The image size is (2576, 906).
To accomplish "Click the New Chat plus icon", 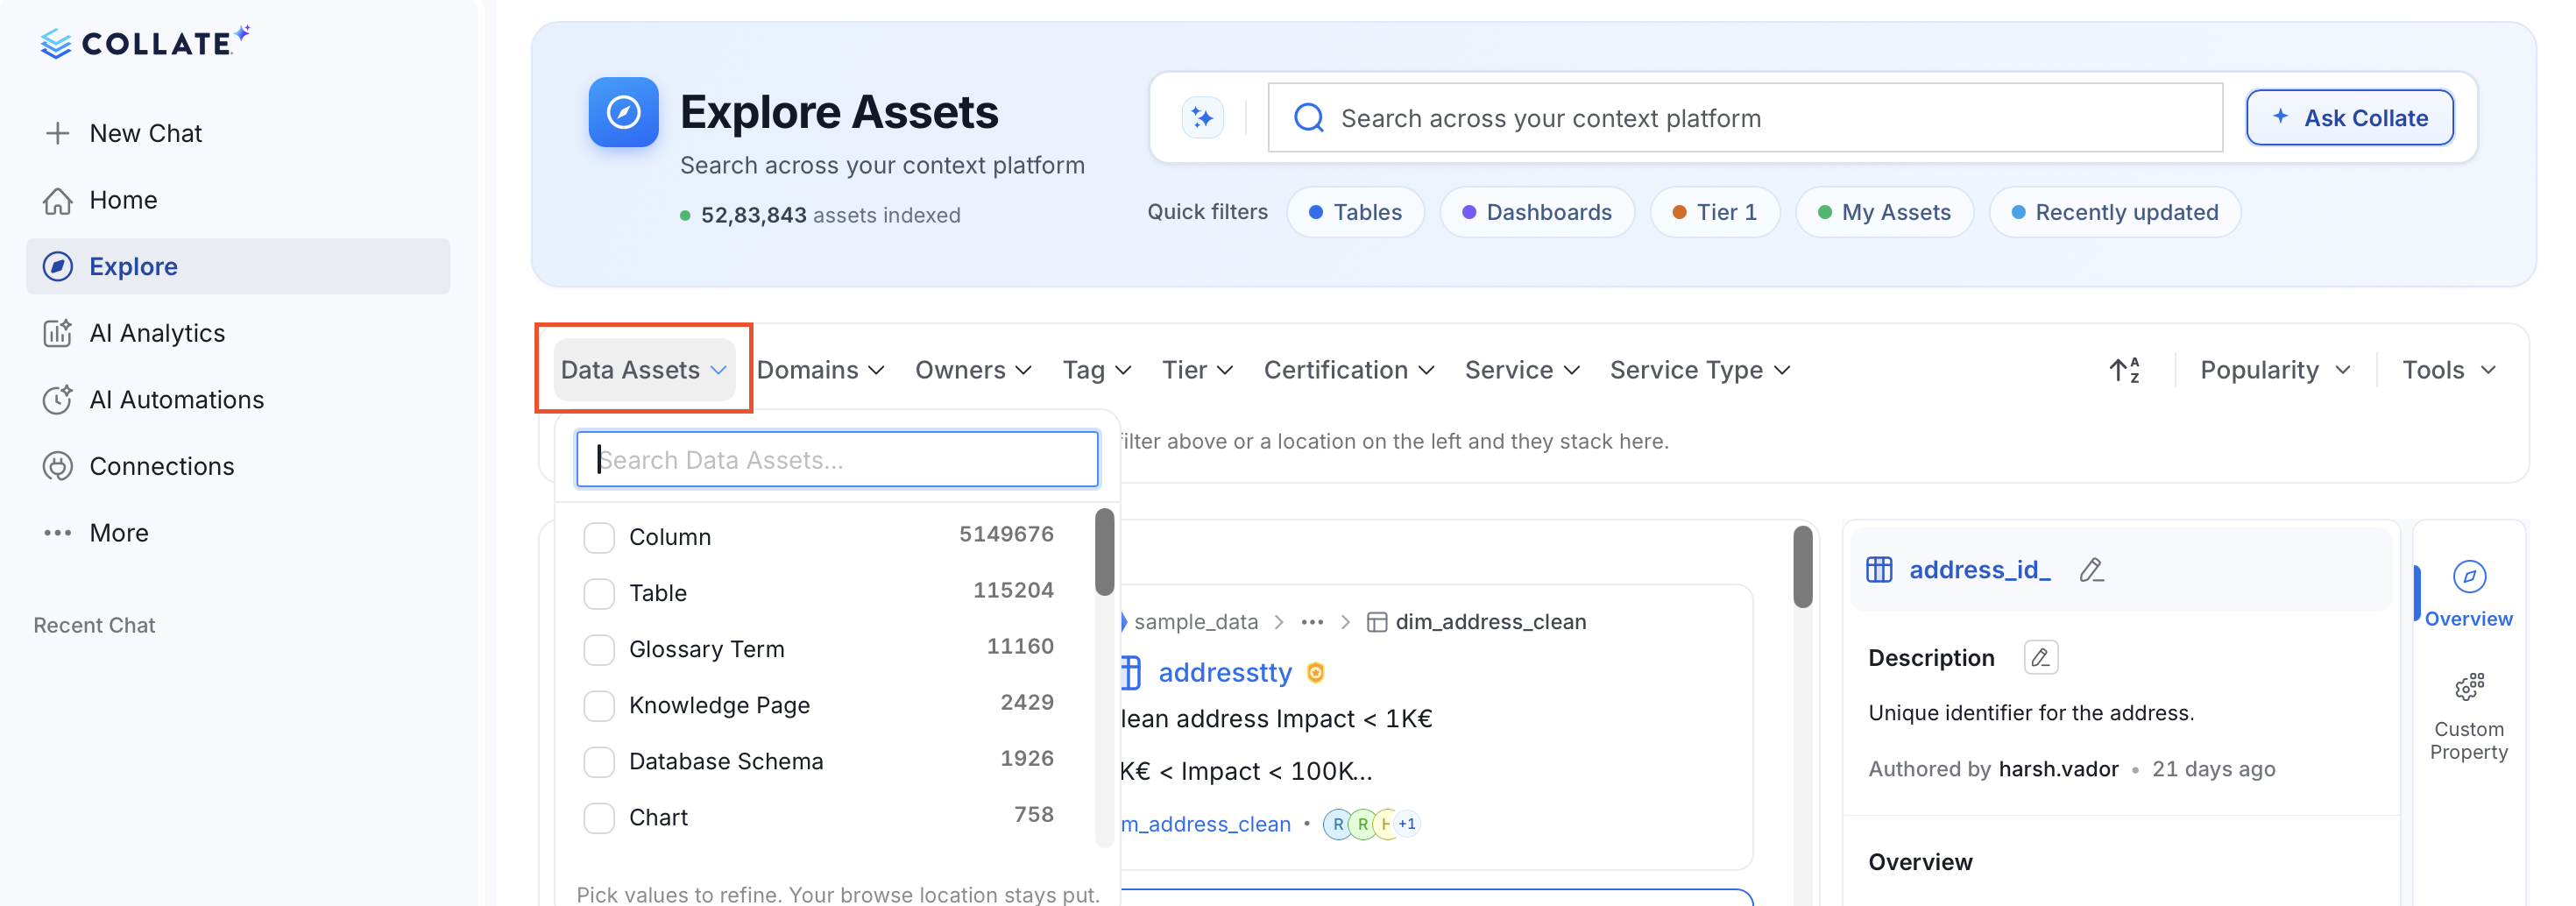I will pyautogui.click(x=58, y=133).
